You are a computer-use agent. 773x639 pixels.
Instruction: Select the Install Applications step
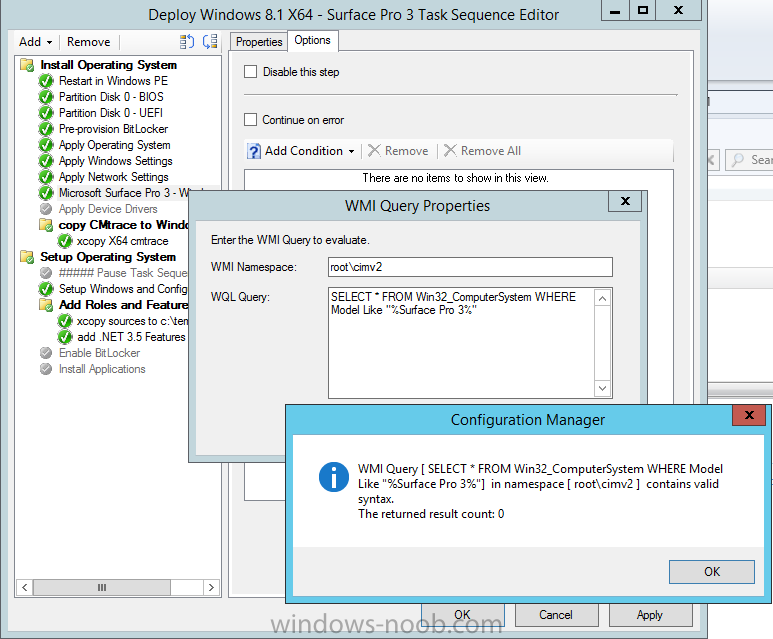pos(102,369)
